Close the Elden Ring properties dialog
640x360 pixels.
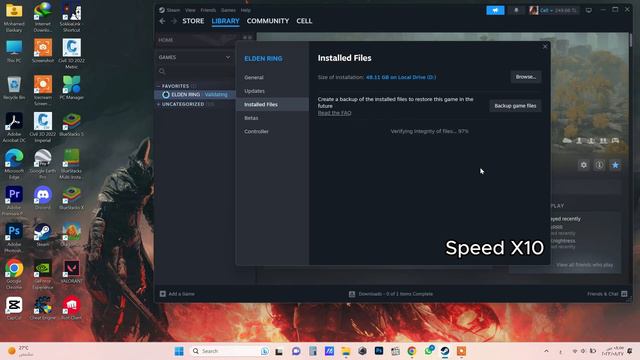[545, 47]
